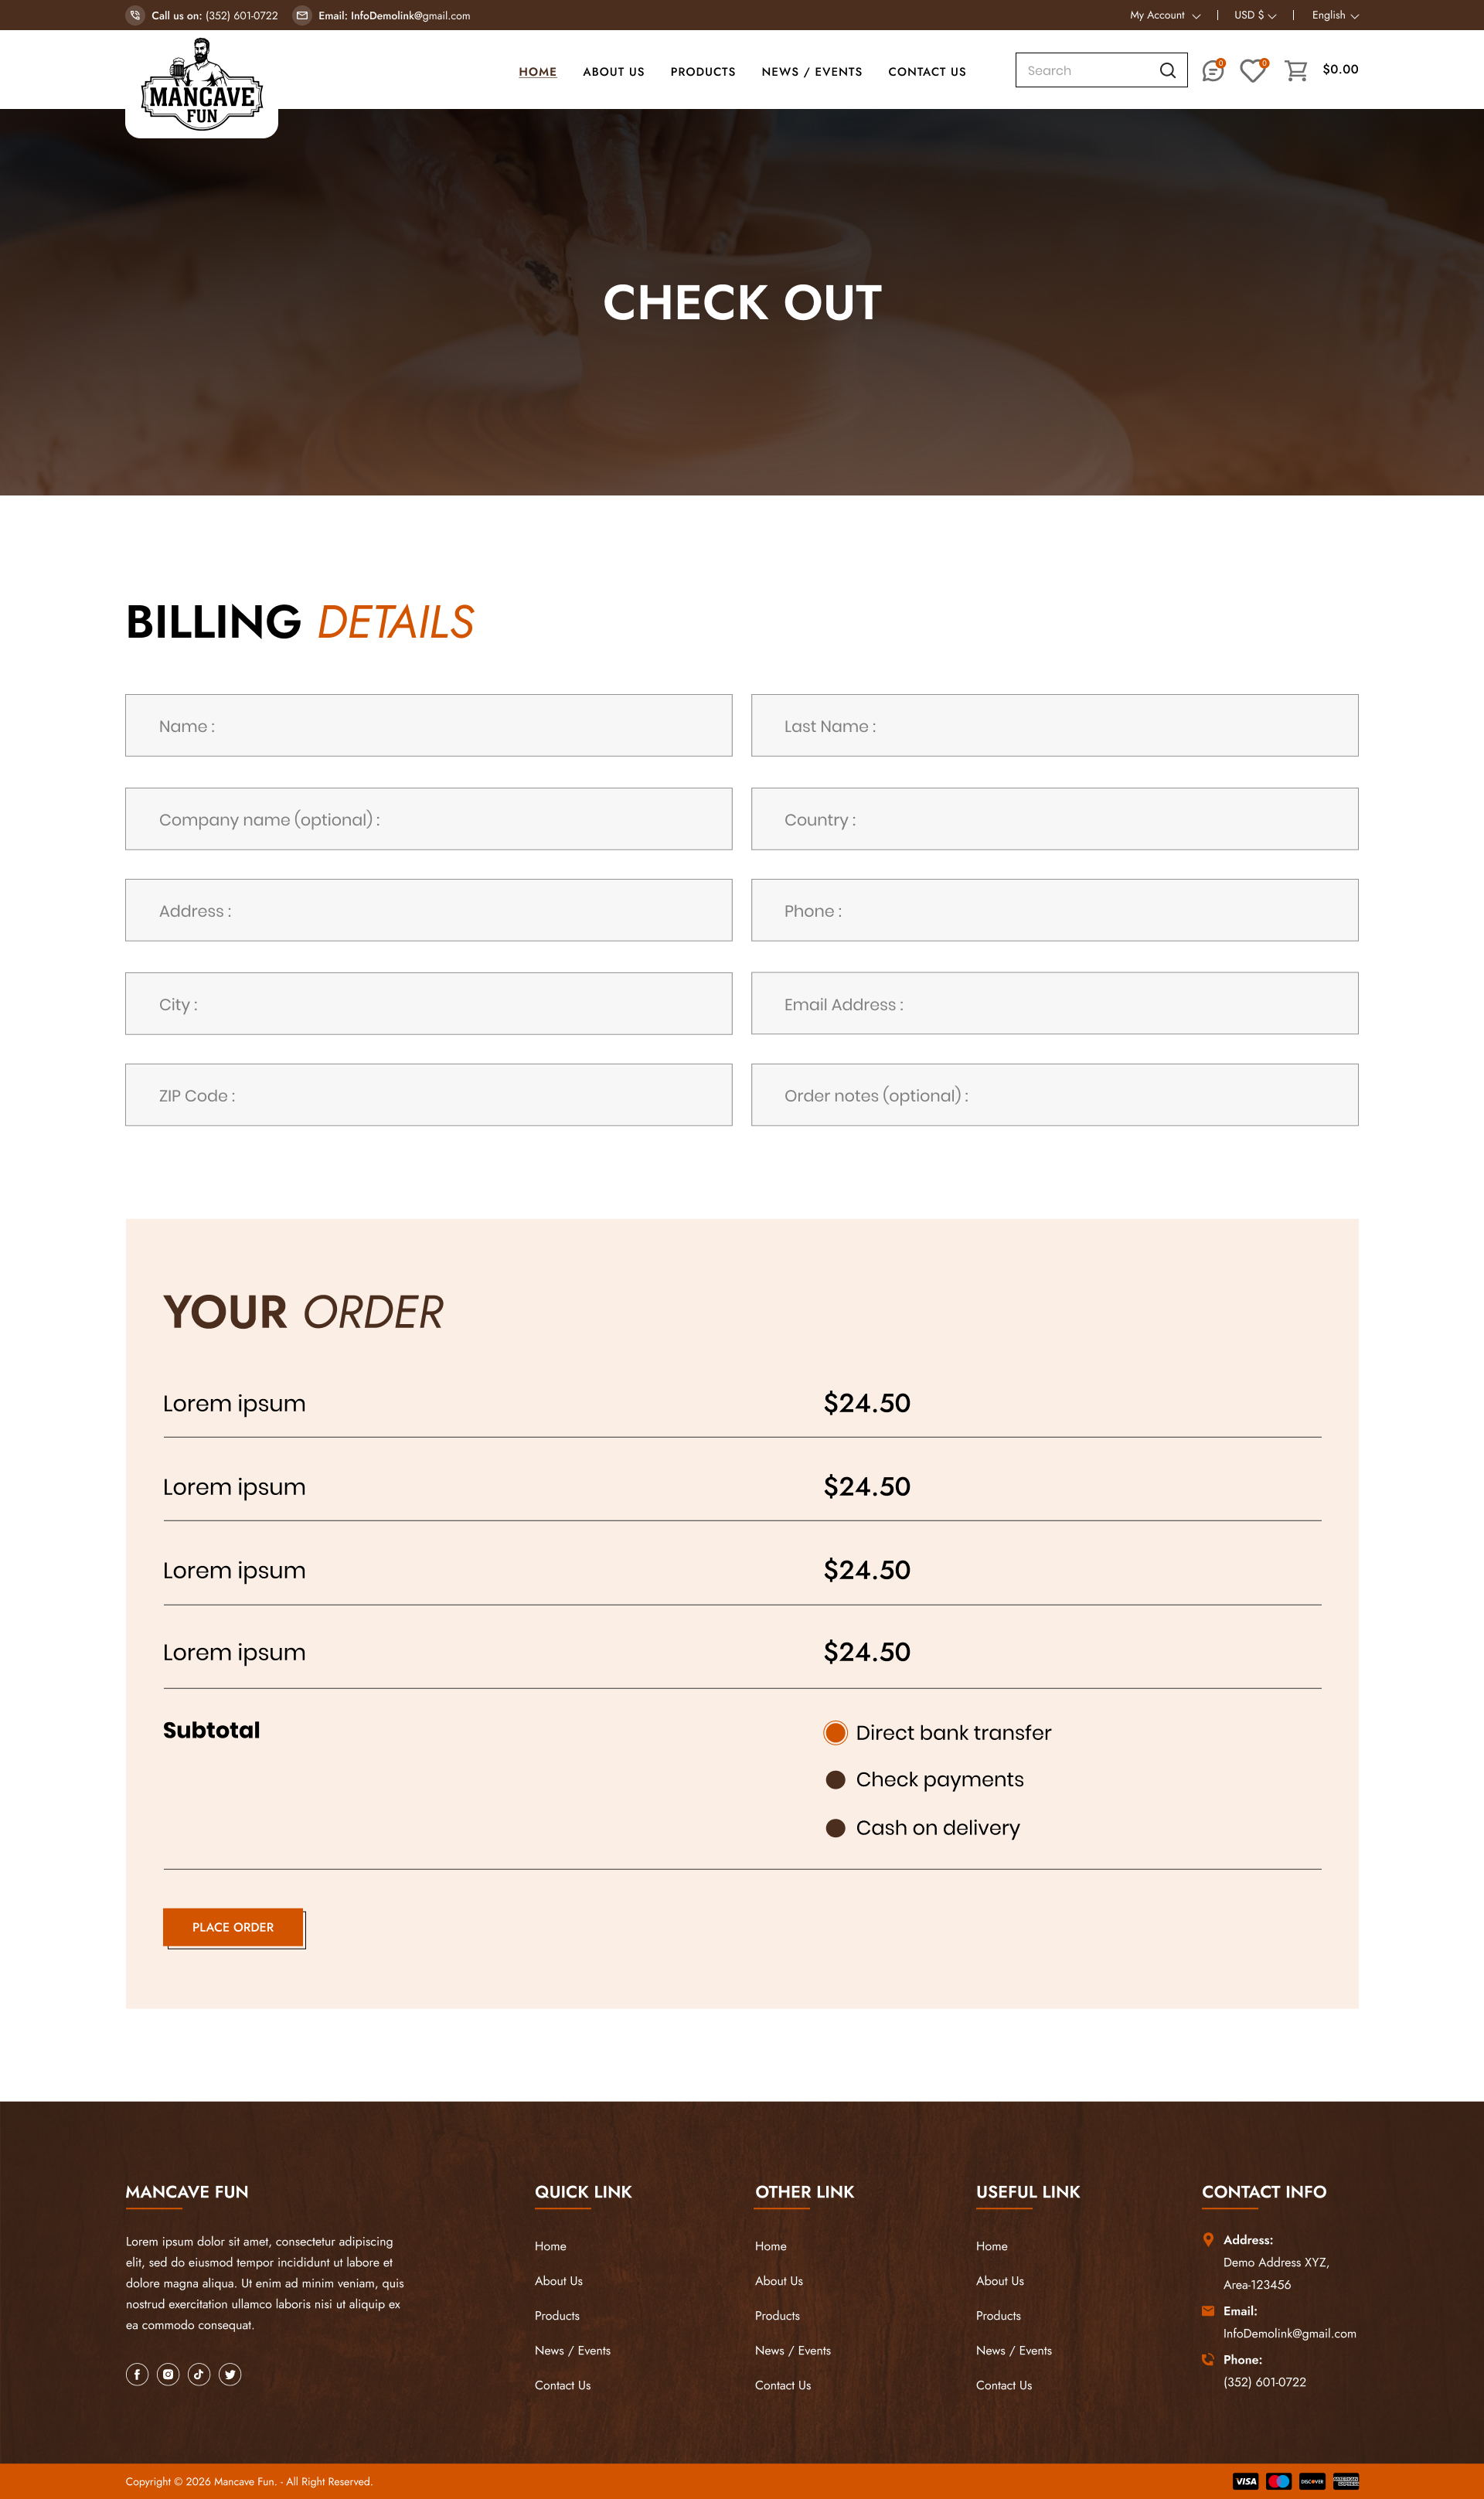Click the Facebook icon in footer

point(137,2374)
